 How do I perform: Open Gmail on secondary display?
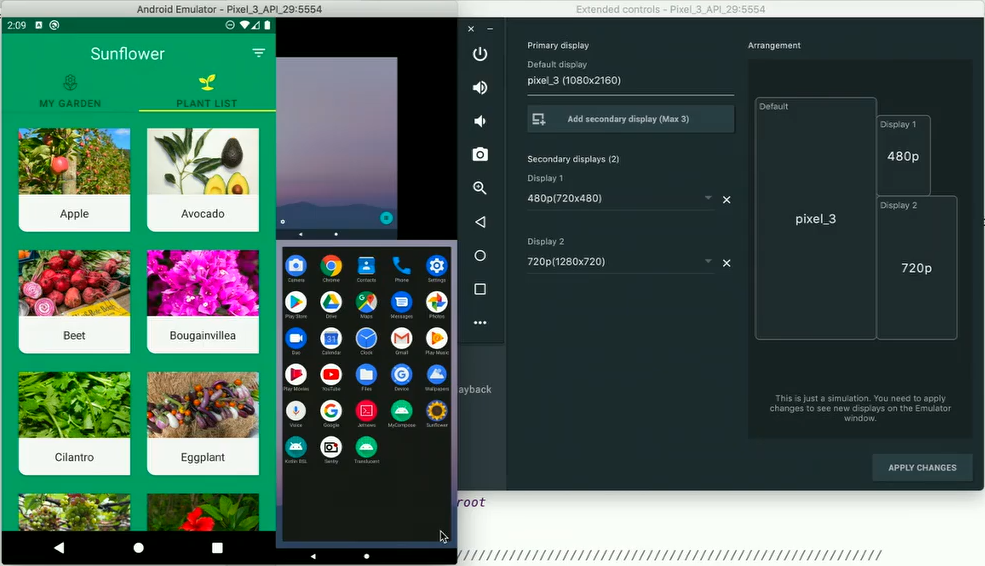(401, 341)
